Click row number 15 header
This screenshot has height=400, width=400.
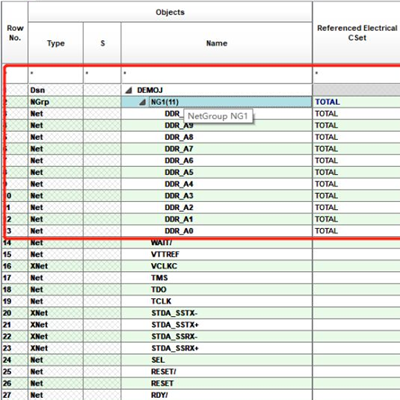(15, 254)
